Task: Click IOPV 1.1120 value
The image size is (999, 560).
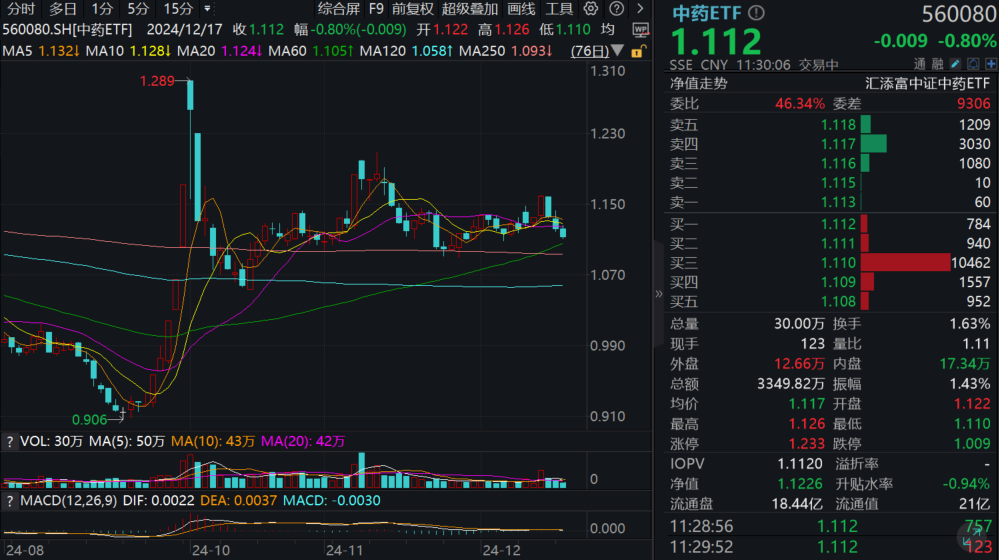Action: 800,464
